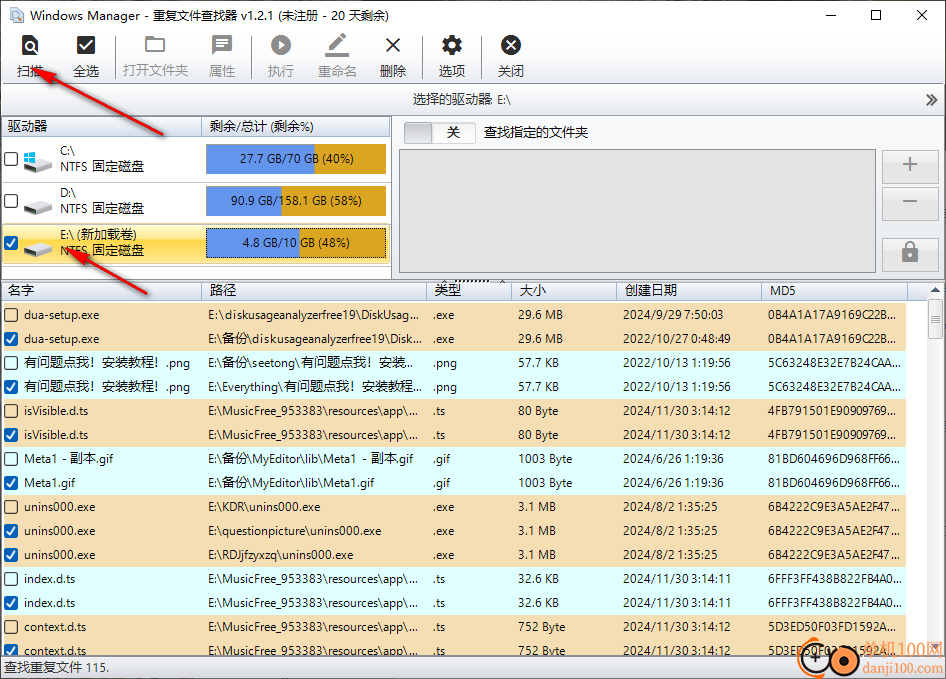The image size is (946, 679).
Task: Start a scan with the 扫描 icon
Action: (x=30, y=45)
